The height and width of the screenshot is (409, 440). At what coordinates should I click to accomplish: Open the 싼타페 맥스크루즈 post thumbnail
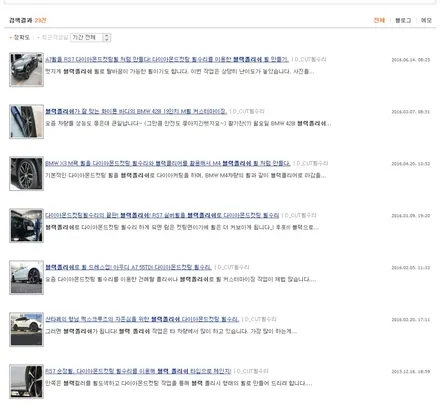[x=26, y=329]
